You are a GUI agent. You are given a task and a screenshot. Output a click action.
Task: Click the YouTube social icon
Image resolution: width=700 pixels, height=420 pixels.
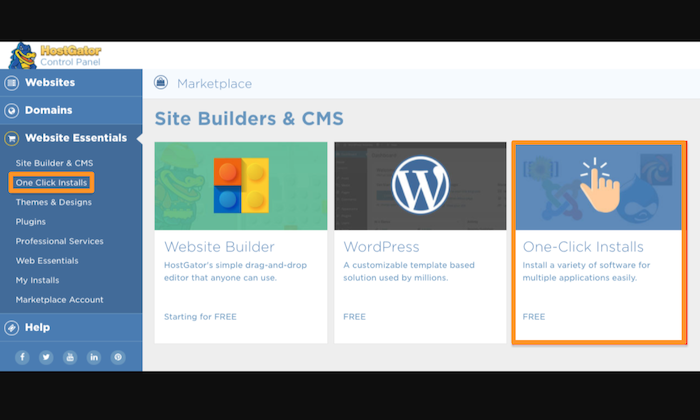click(70, 357)
